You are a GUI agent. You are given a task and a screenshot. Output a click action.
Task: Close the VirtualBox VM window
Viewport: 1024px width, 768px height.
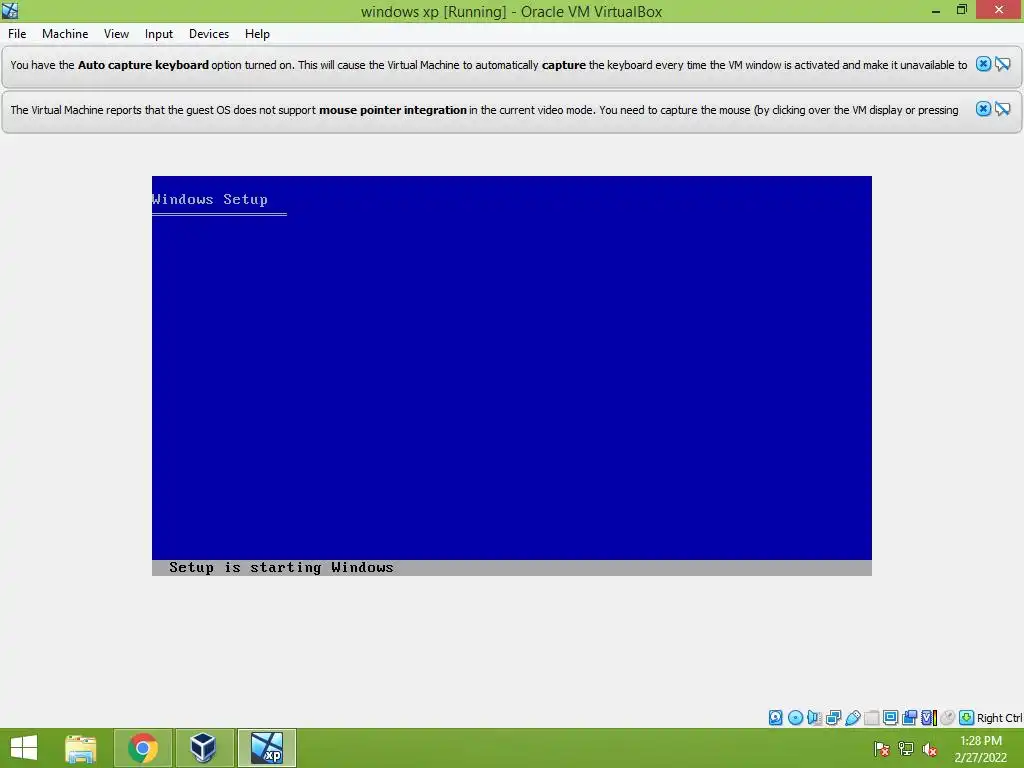pyautogui.click(x=999, y=10)
